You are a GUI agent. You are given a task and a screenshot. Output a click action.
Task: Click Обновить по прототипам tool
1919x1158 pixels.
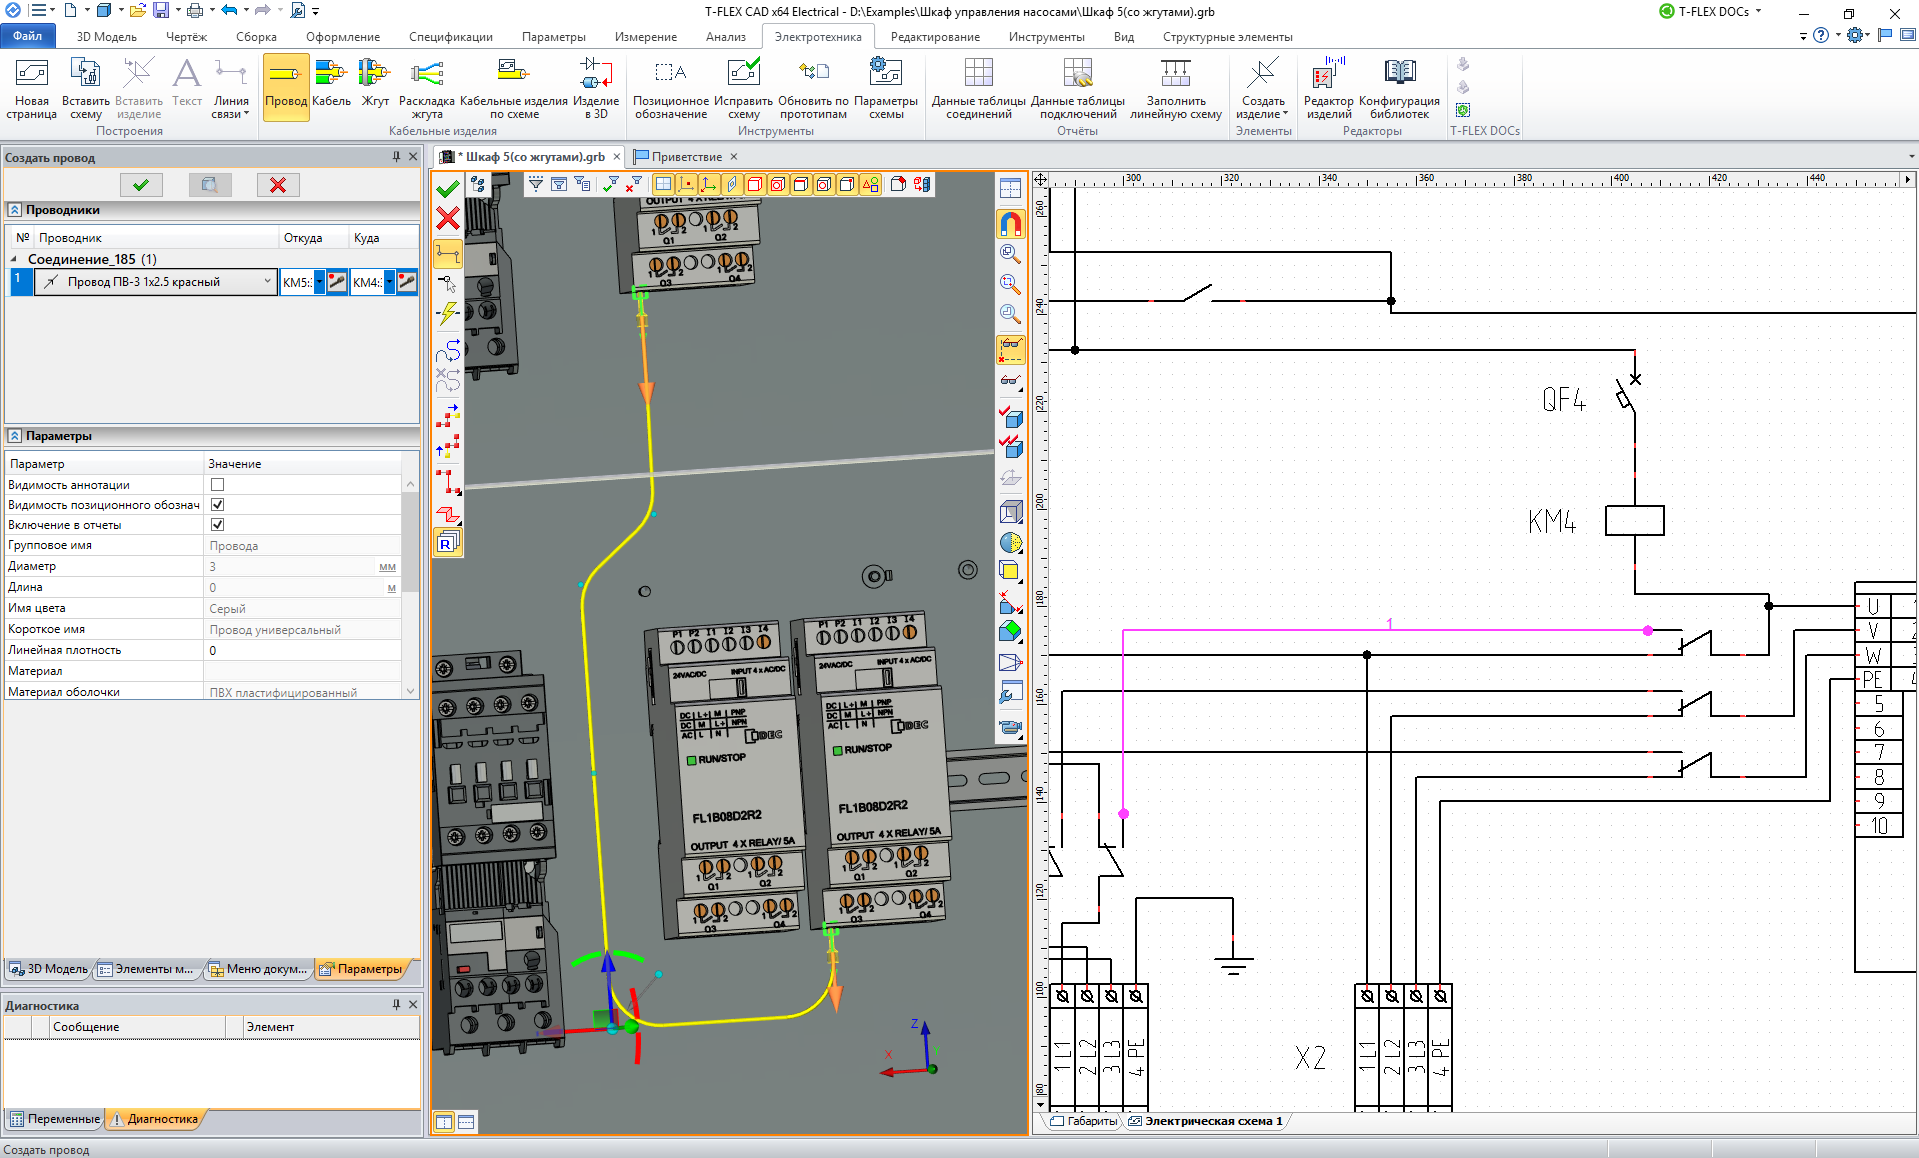click(813, 87)
